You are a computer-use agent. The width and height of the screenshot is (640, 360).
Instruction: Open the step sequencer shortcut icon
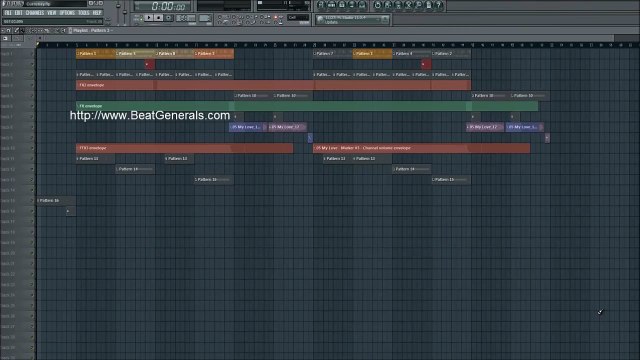(x=331, y=5)
